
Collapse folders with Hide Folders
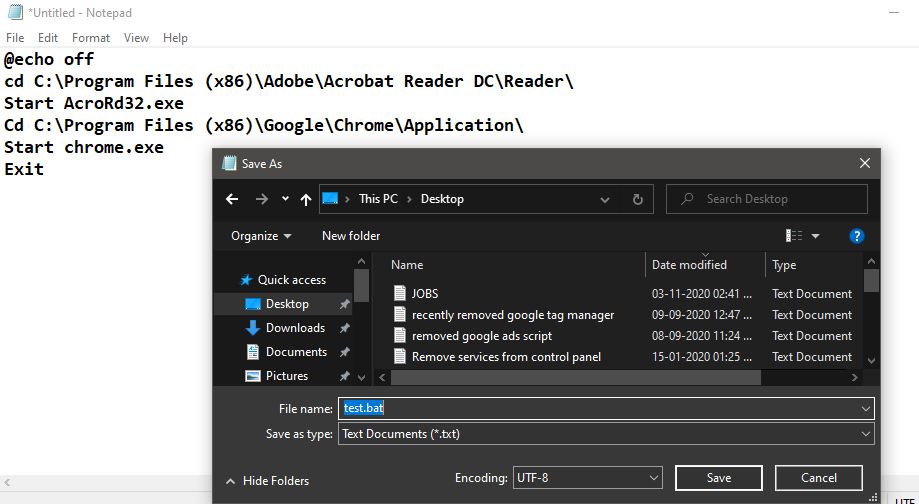tap(267, 481)
